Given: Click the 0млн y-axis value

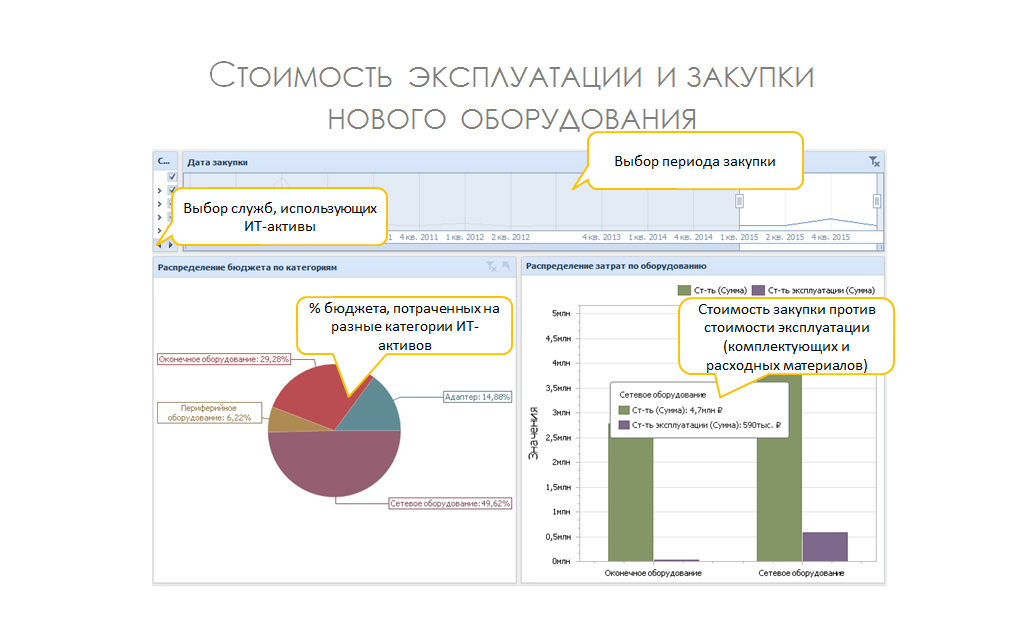Looking at the screenshot, I should coord(561,561).
